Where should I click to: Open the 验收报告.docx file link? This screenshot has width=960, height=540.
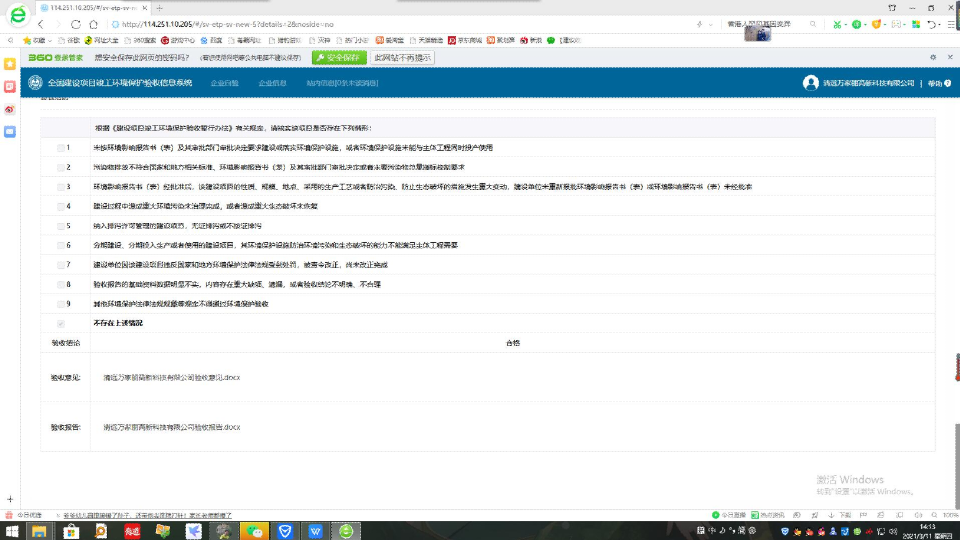click(172, 427)
